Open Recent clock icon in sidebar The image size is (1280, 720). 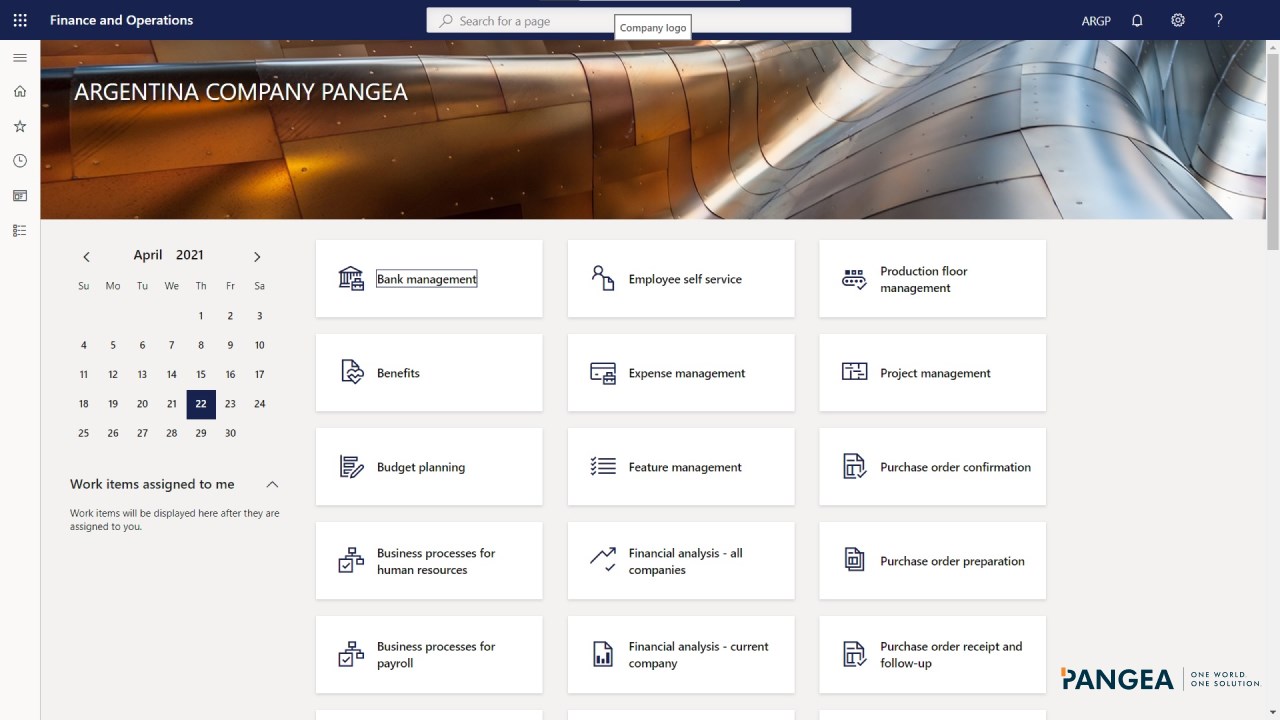tap(20, 161)
